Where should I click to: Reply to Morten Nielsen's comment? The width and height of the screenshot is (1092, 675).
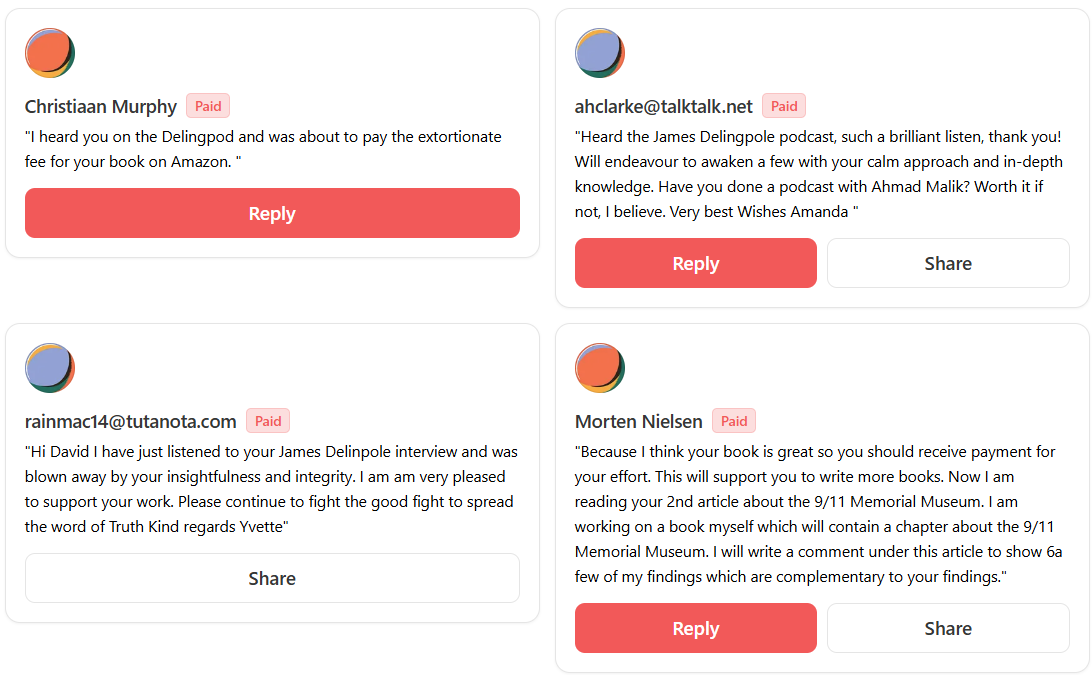point(695,628)
